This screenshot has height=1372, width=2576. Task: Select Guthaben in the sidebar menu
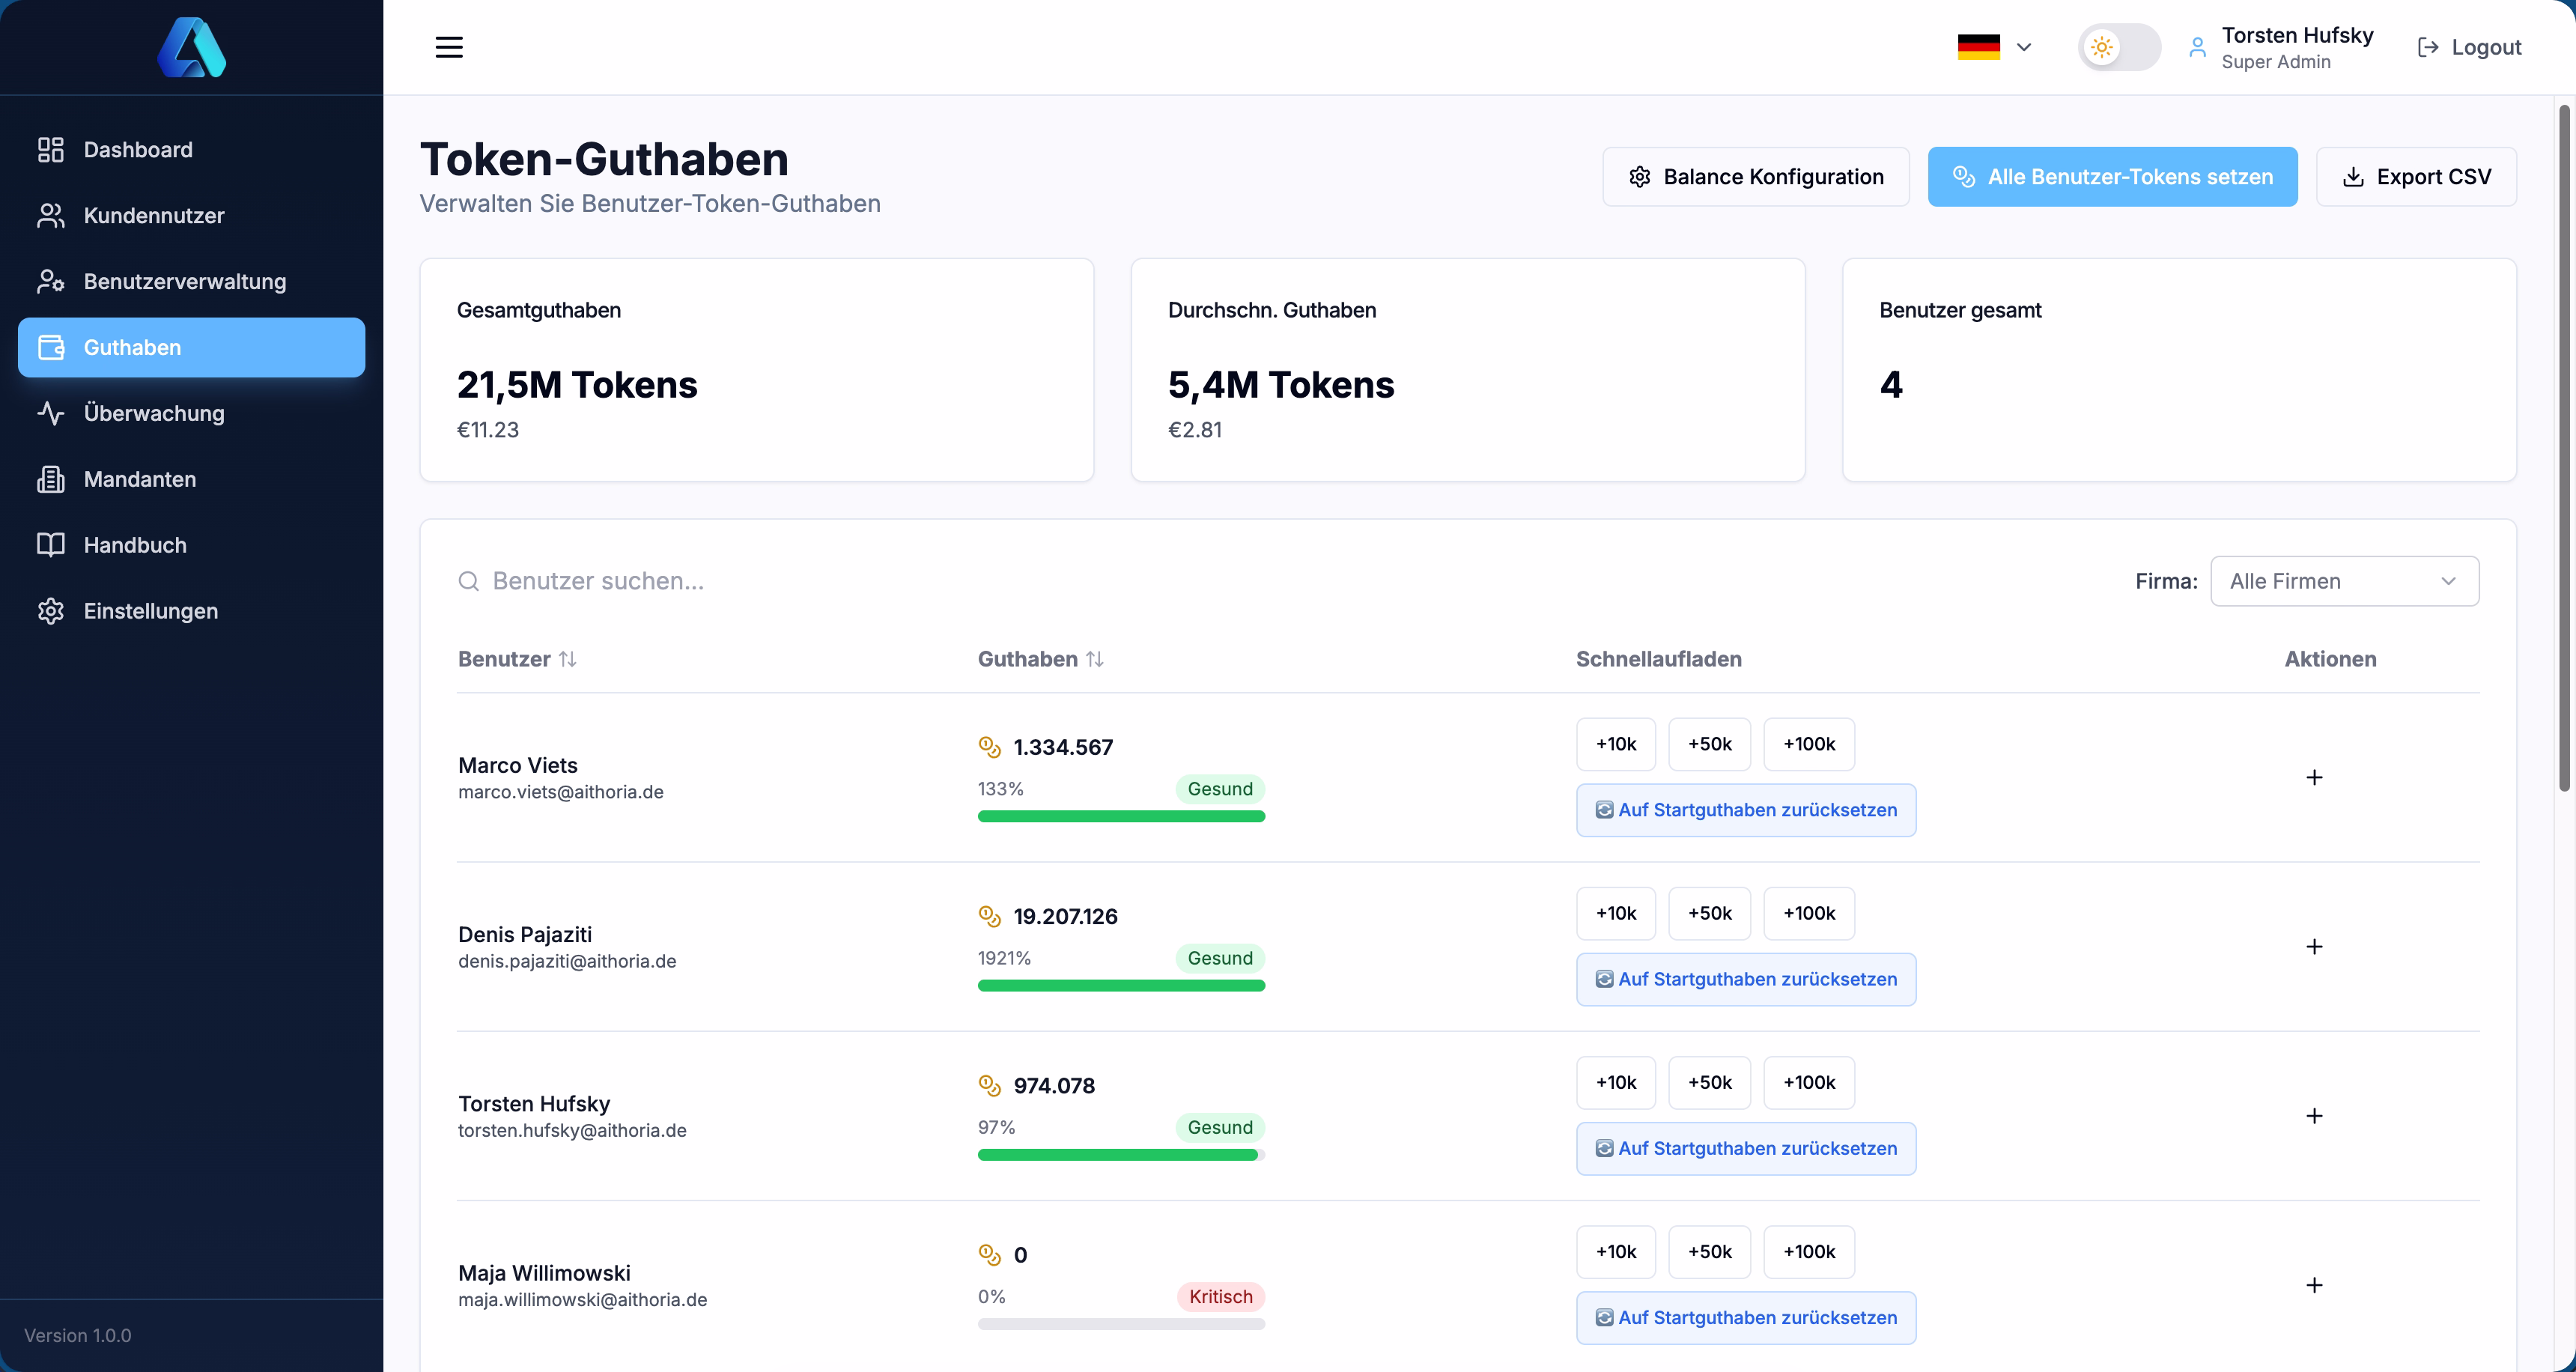click(131, 347)
